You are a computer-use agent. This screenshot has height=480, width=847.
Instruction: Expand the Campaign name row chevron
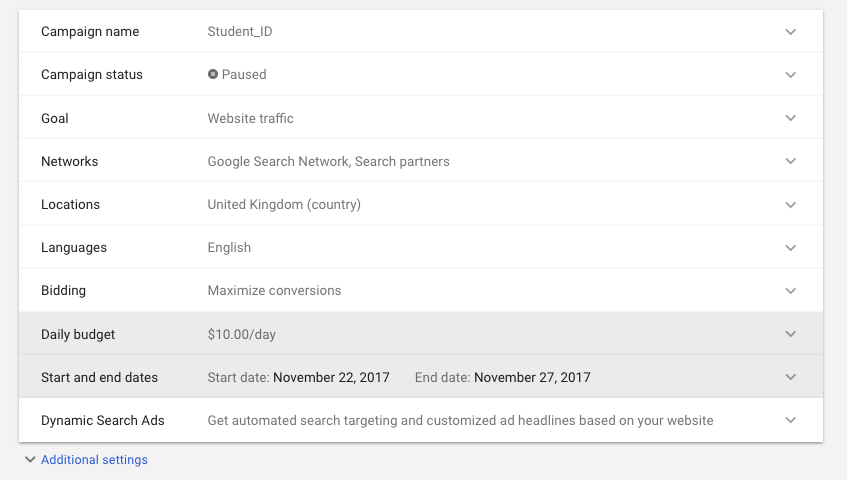pos(791,32)
